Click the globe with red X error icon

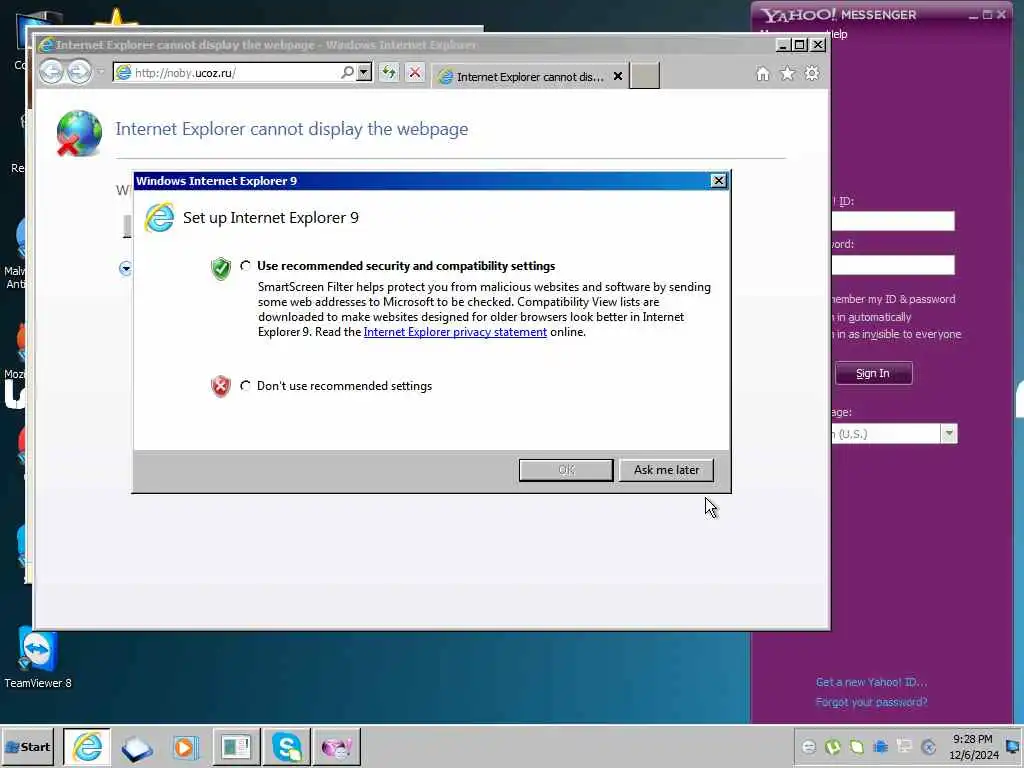pos(79,133)
